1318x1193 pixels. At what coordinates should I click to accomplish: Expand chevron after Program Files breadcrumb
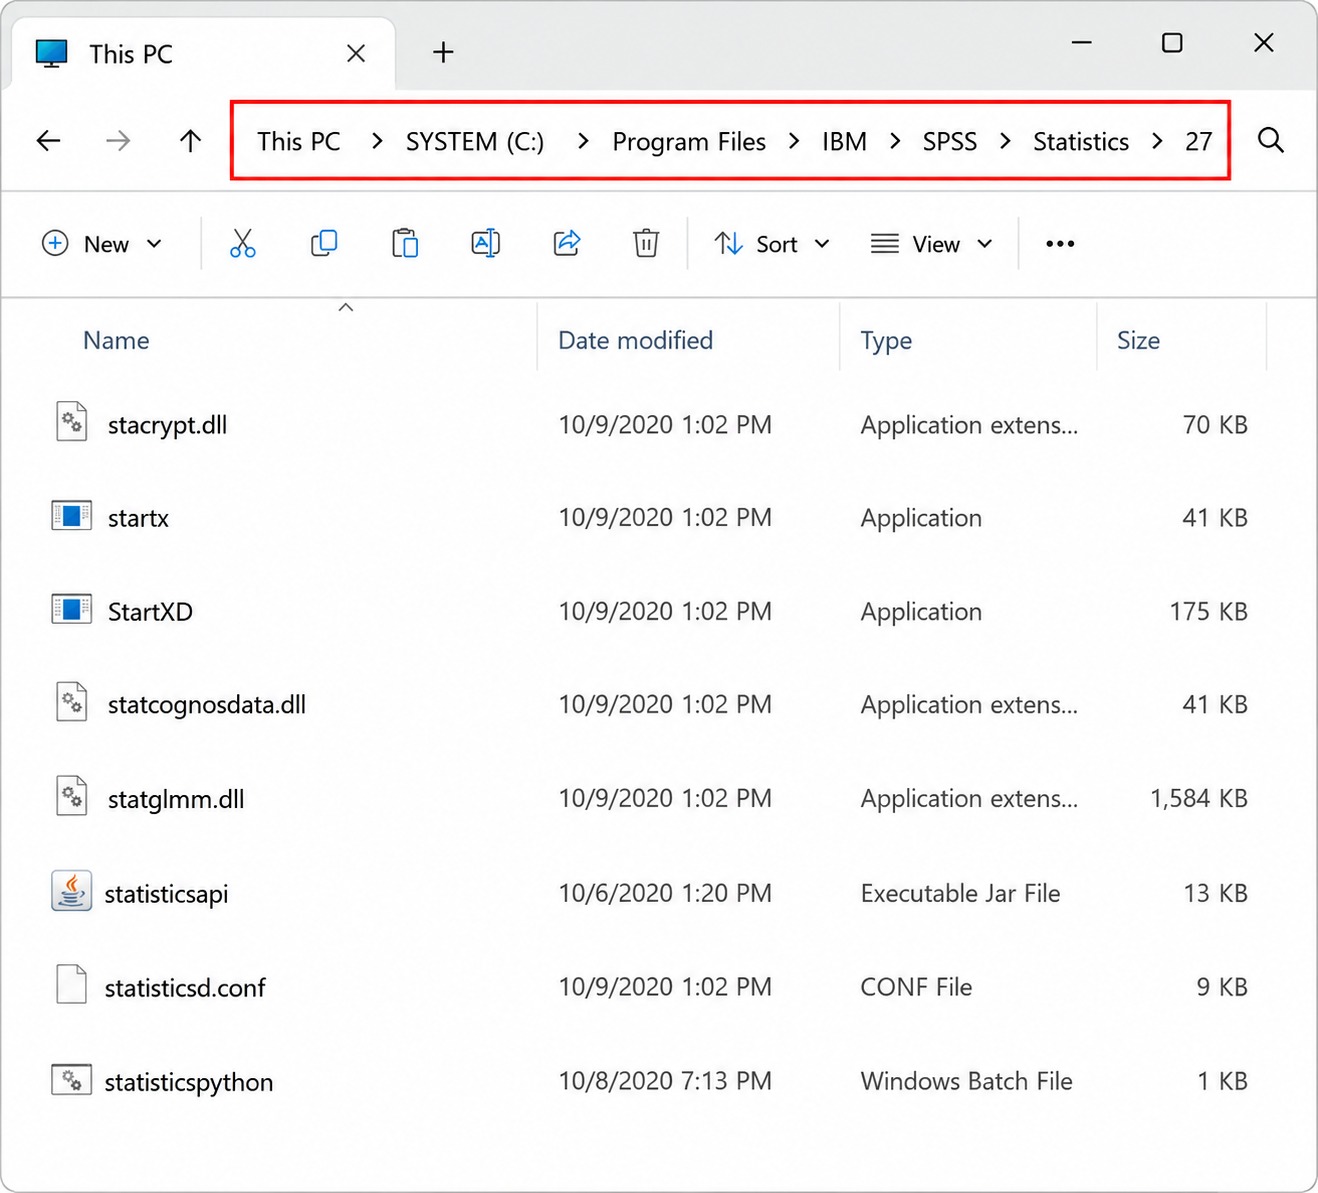(x=794, y=141)
